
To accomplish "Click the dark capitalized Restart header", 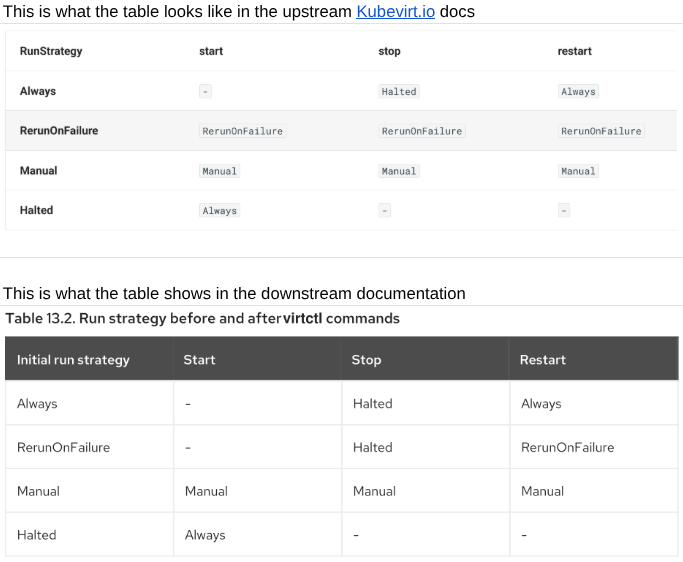I will [x=543, y=360].
